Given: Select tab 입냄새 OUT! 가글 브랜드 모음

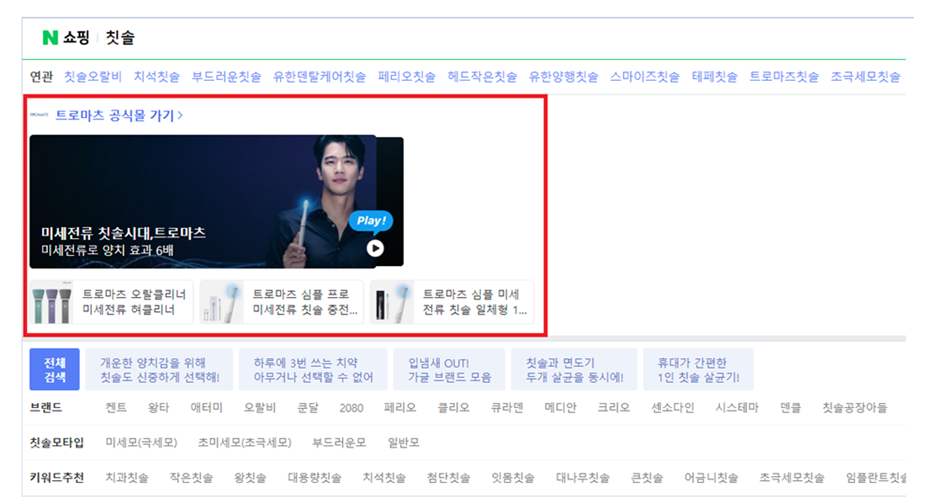Looking at the screenshot, I should [449, 370].
